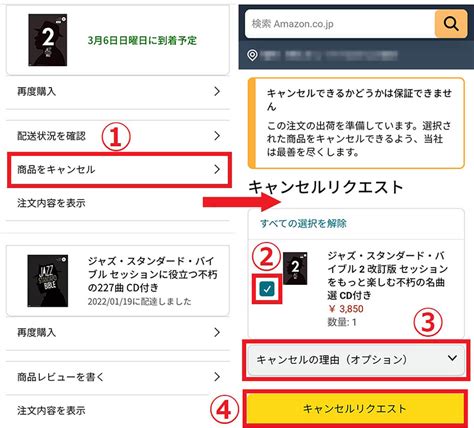The image size is (474, 428).
Task: Uncheck the jazz book item checkbox
Action: 267,289
